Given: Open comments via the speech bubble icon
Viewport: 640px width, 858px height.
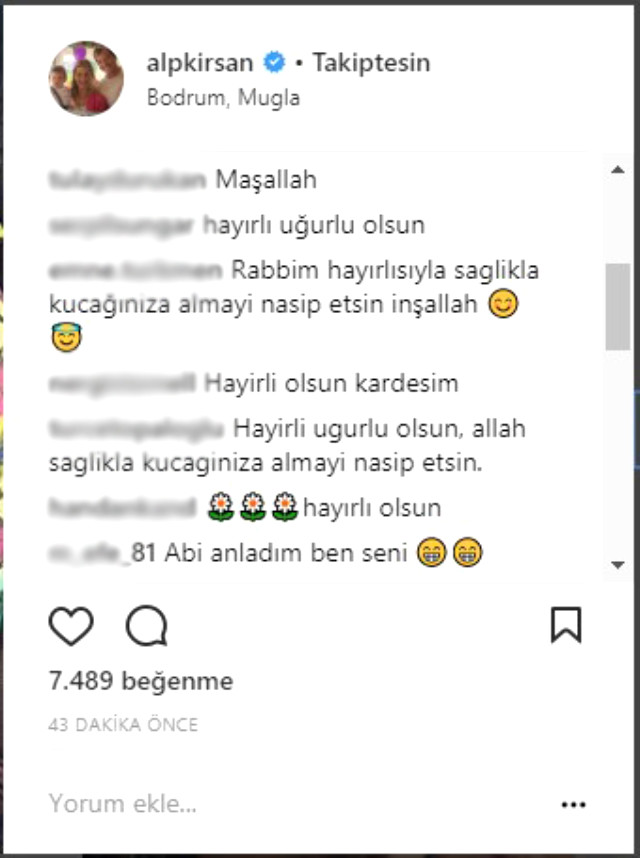Looking at the screenshot, I should (x=147, y=625).
